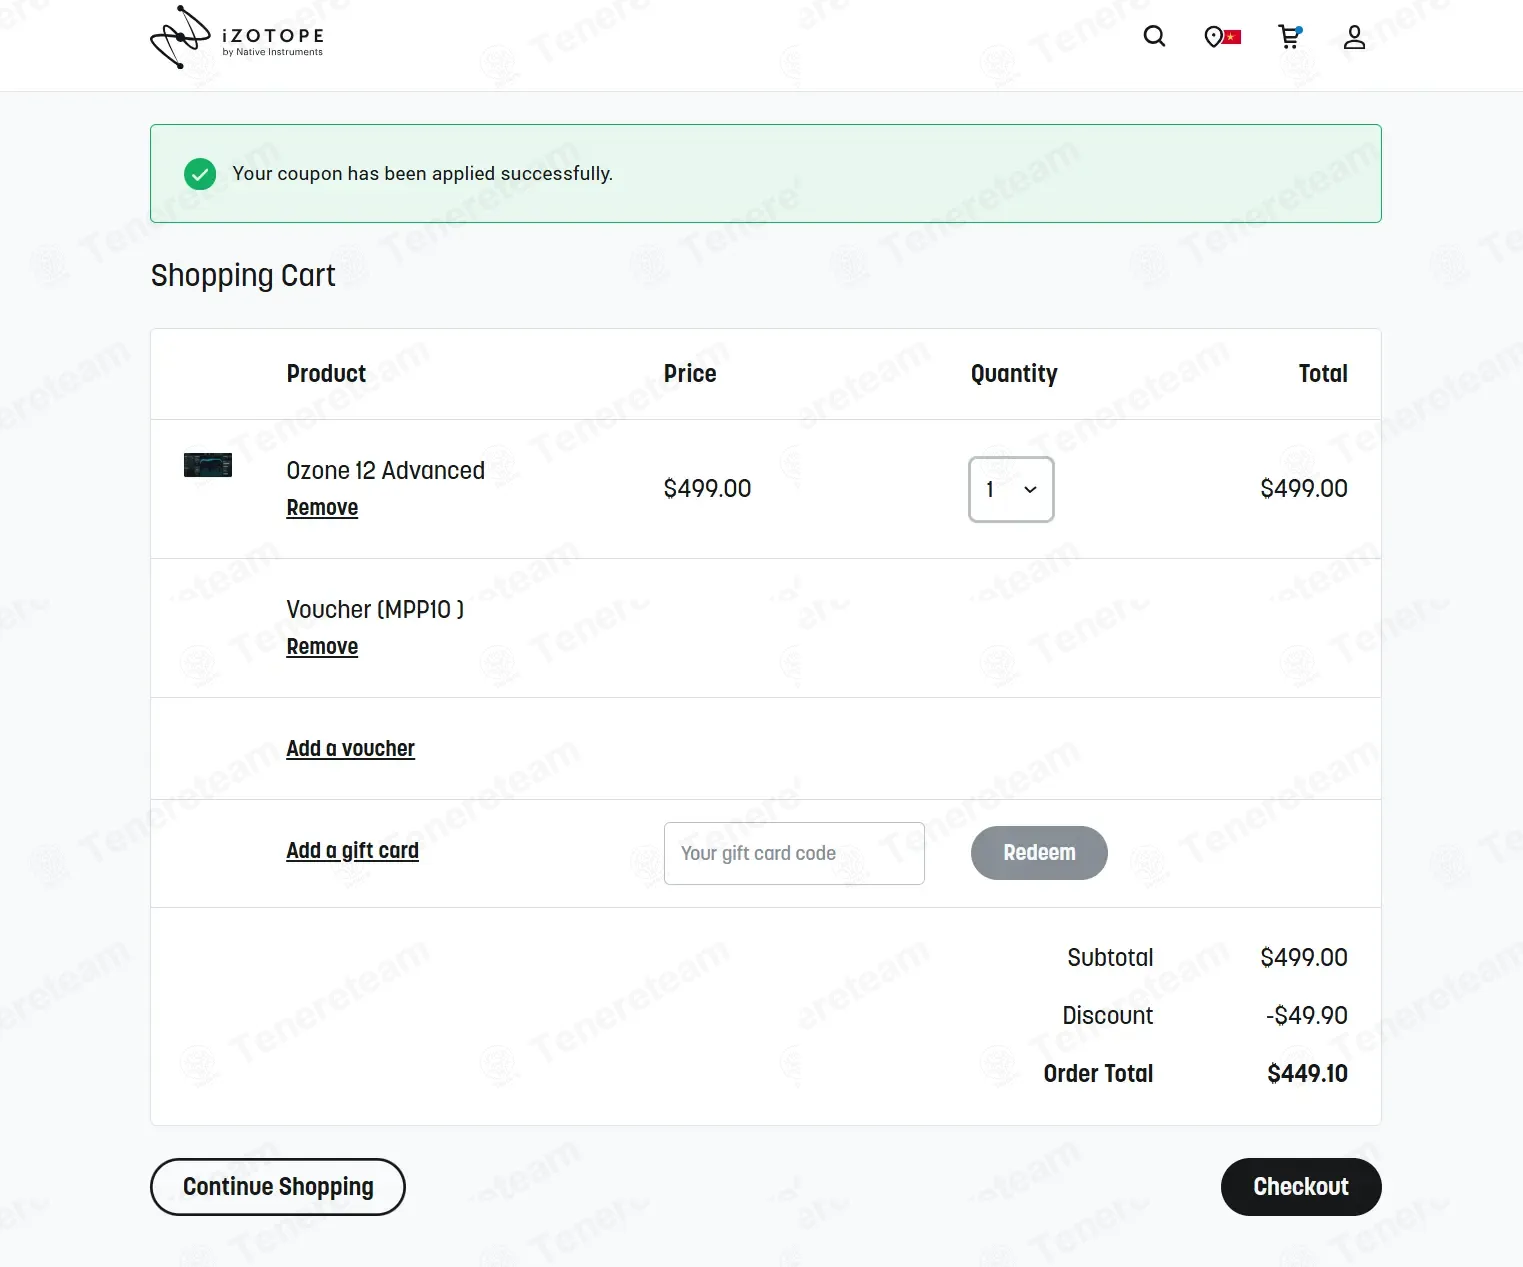This screenshot has width=1523, height=1267.
Task: Open the user account icon
Action: pos(1354,37)
